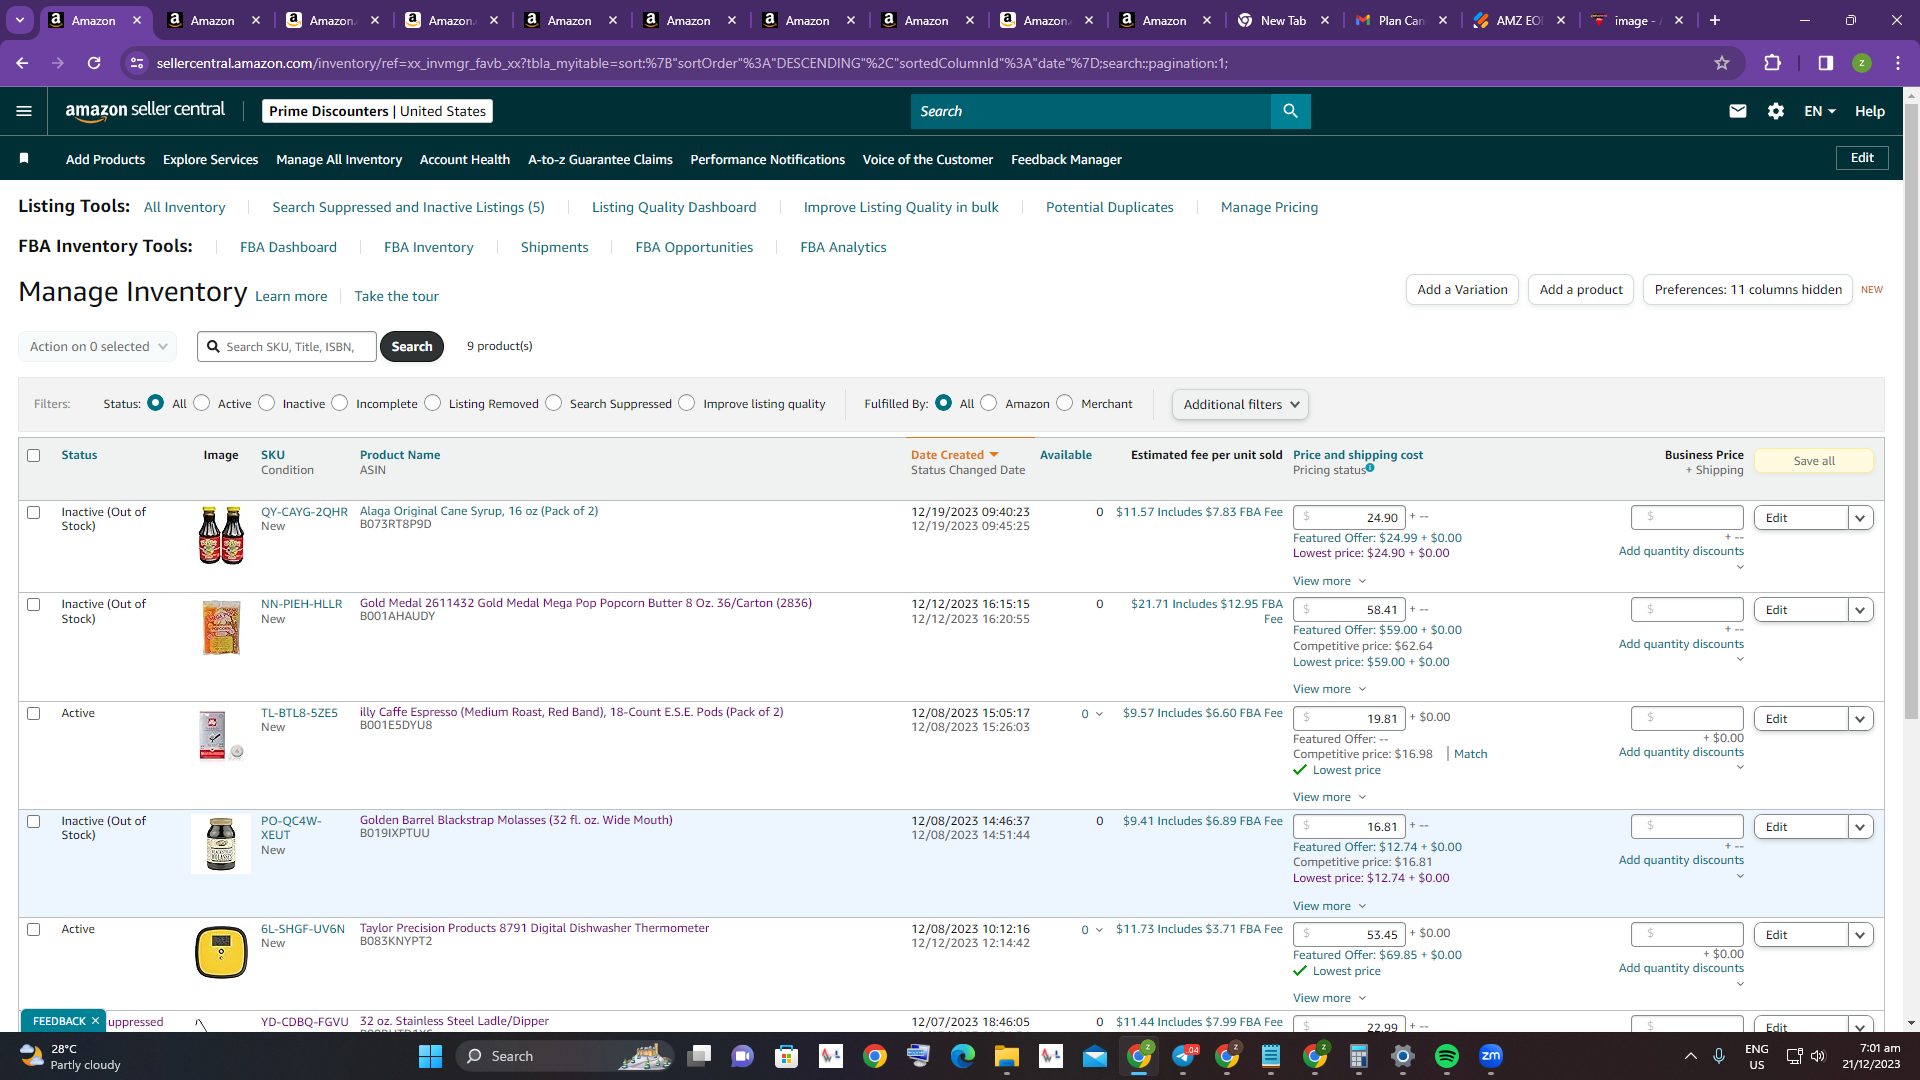Screen dimensions: 1920x1080
Task: Expand View more for illy Caffe Espresso pricing
Action: (x=1329, y=797)
